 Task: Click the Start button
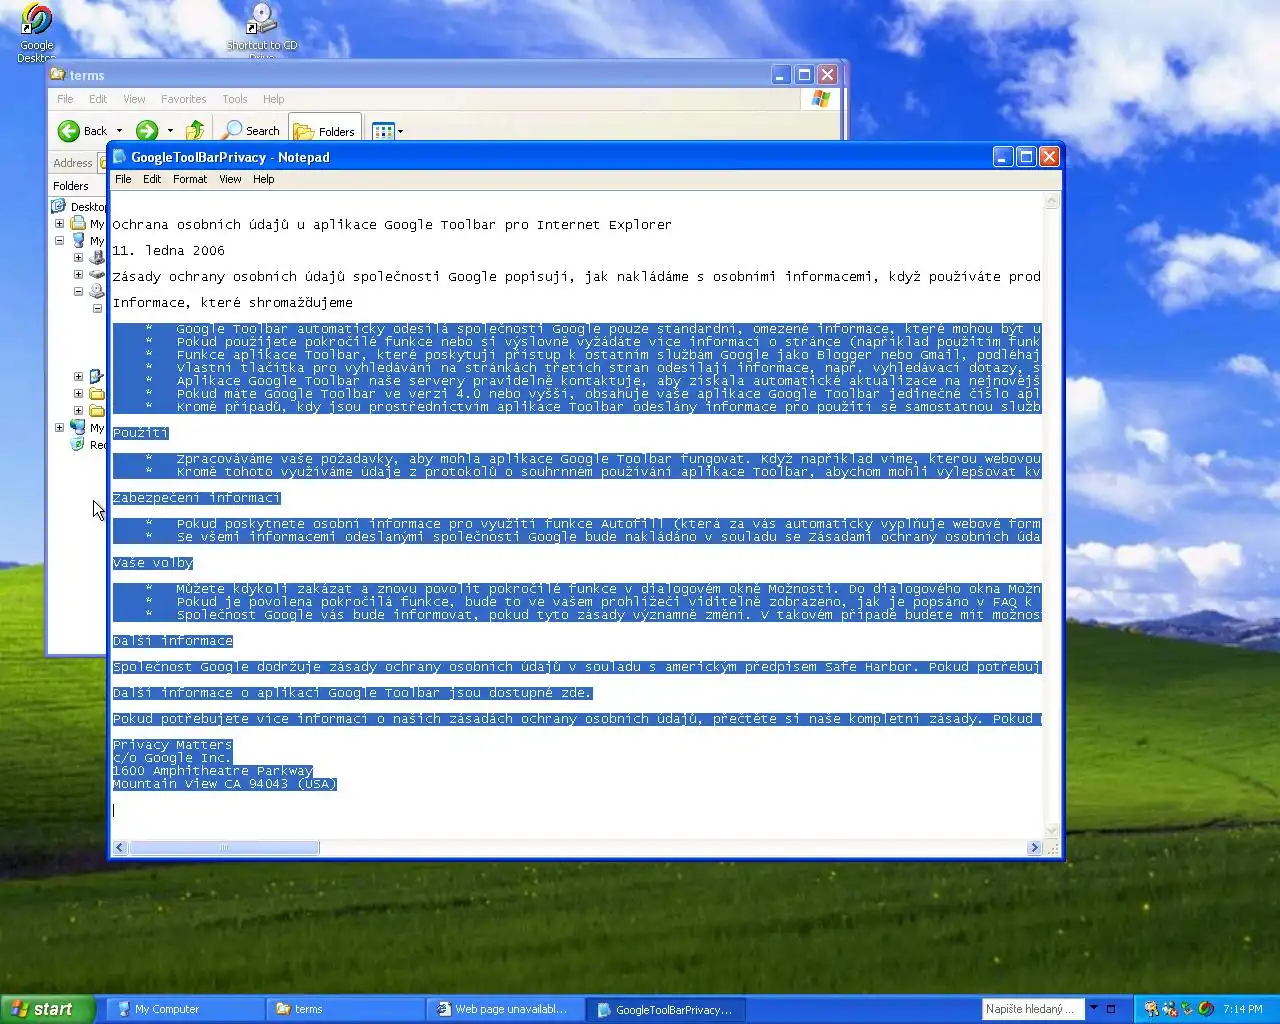(48, 1009)
